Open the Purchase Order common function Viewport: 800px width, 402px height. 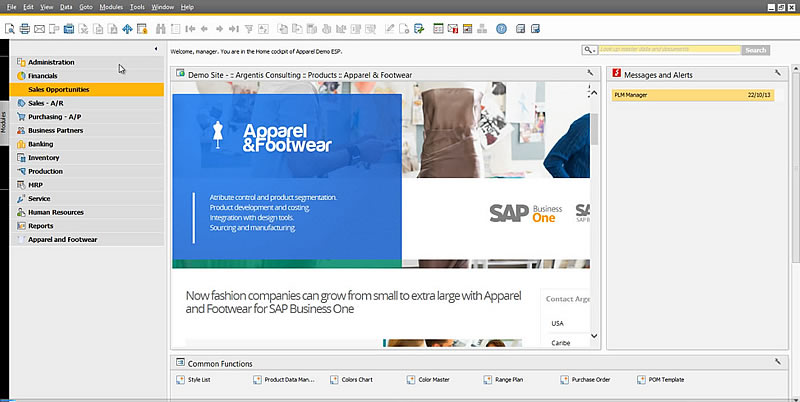(590, 380)
